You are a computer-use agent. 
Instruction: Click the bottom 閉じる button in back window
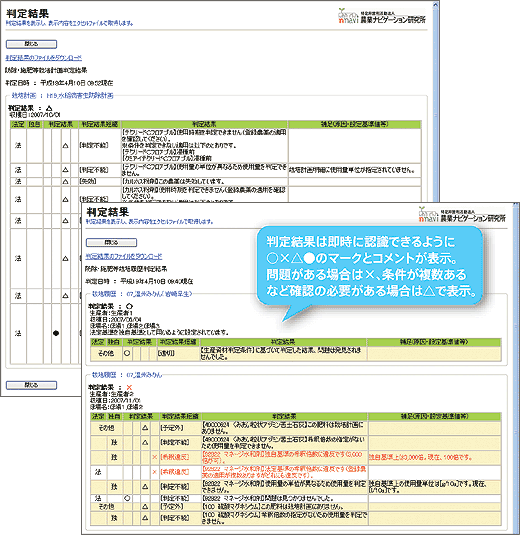tap(31, 385)
